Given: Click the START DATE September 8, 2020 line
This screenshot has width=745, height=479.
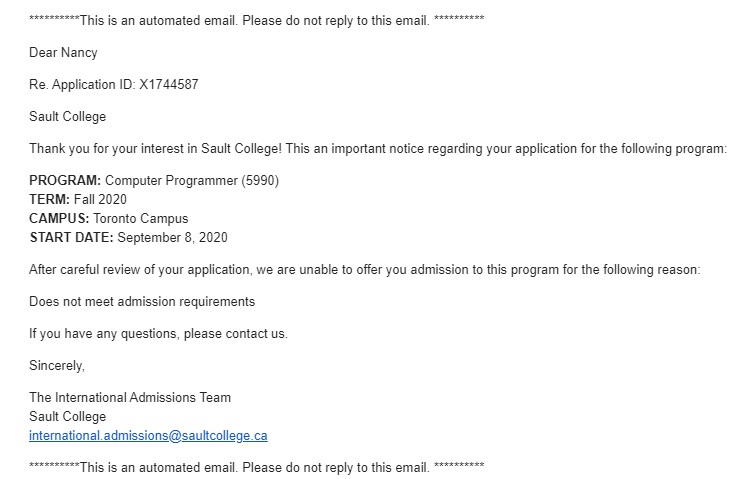Looking at the screenshot, I should (128, 238).
